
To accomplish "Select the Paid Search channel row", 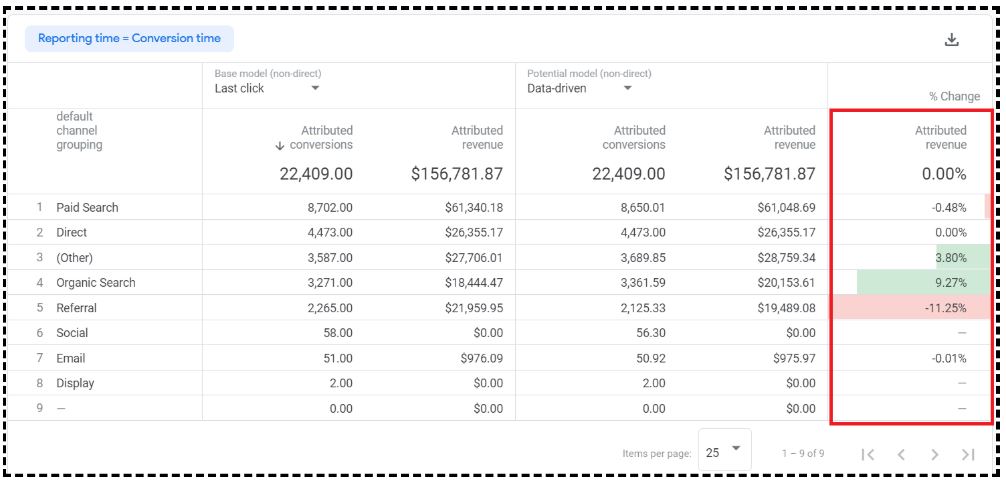I will [x=87, y=208].
